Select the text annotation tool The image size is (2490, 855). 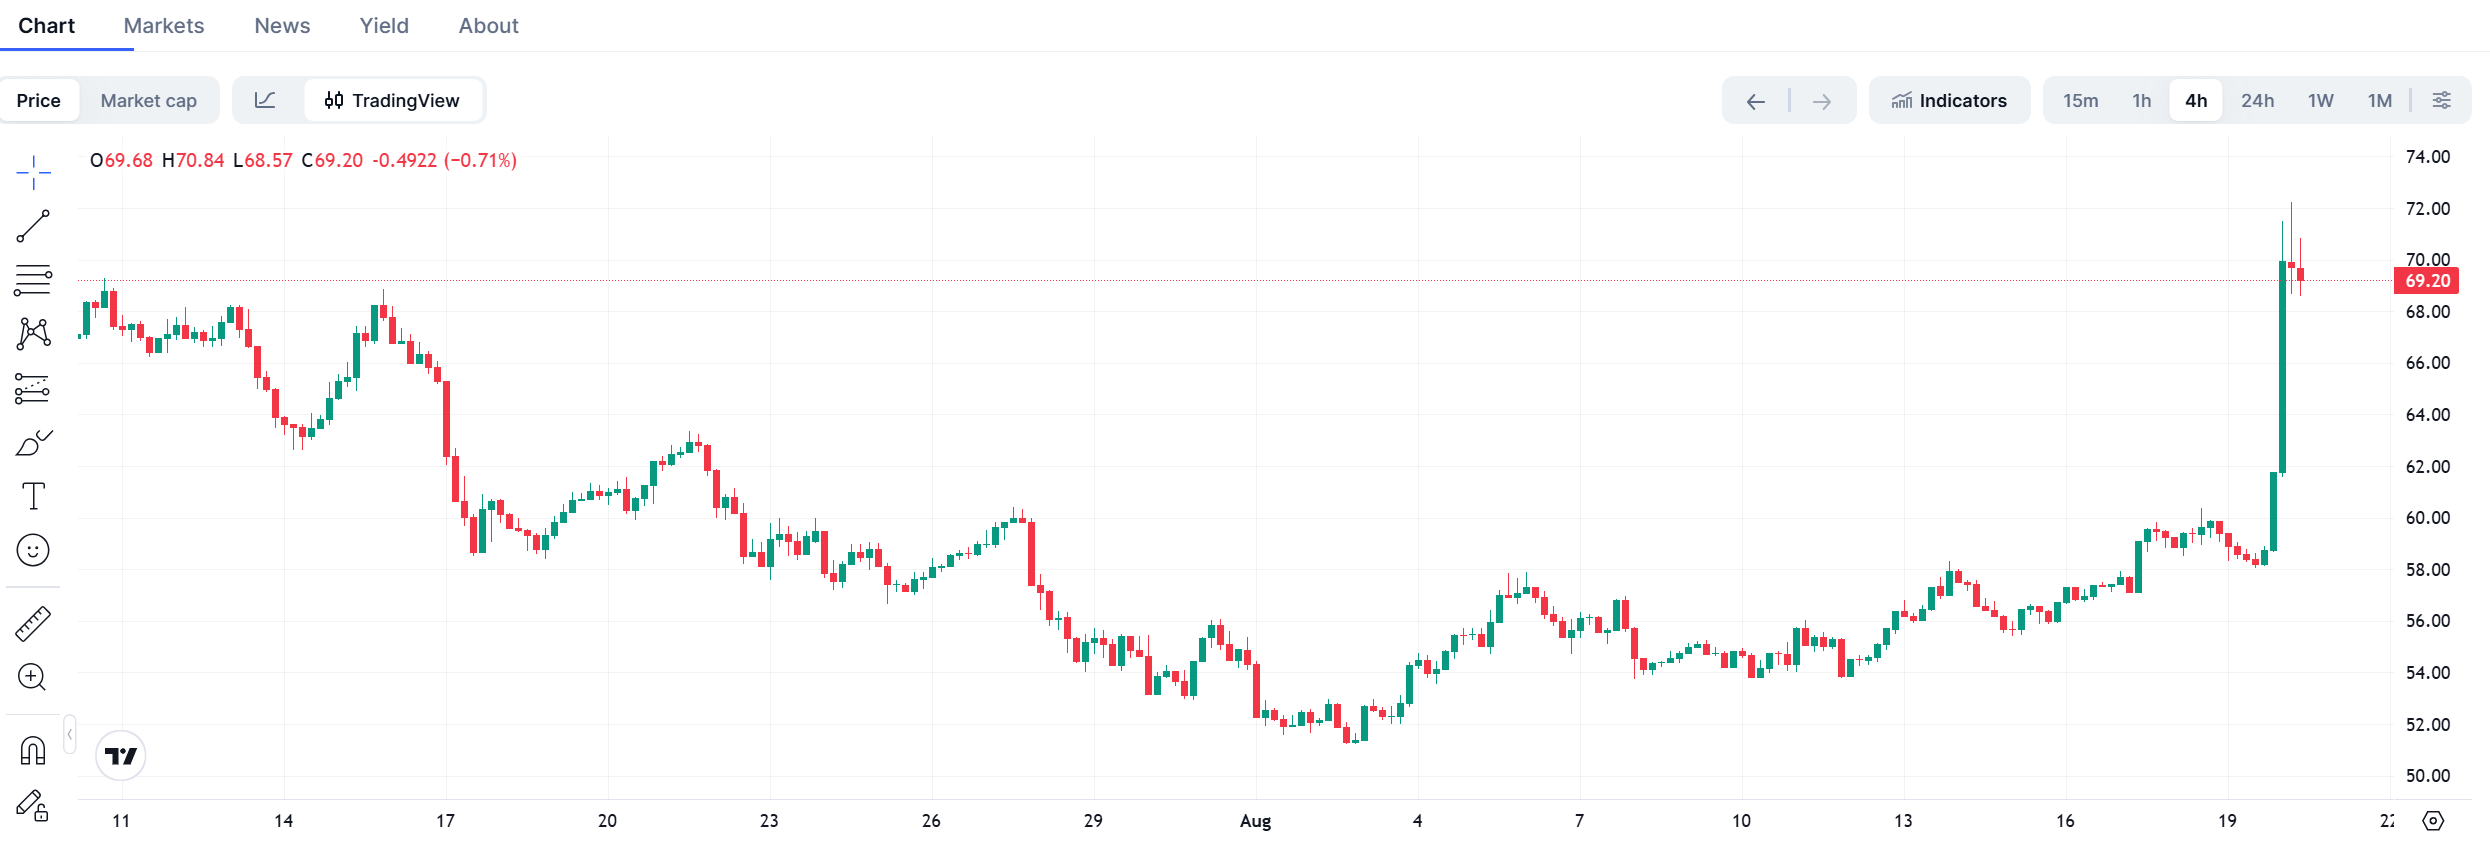coord(33,496)
